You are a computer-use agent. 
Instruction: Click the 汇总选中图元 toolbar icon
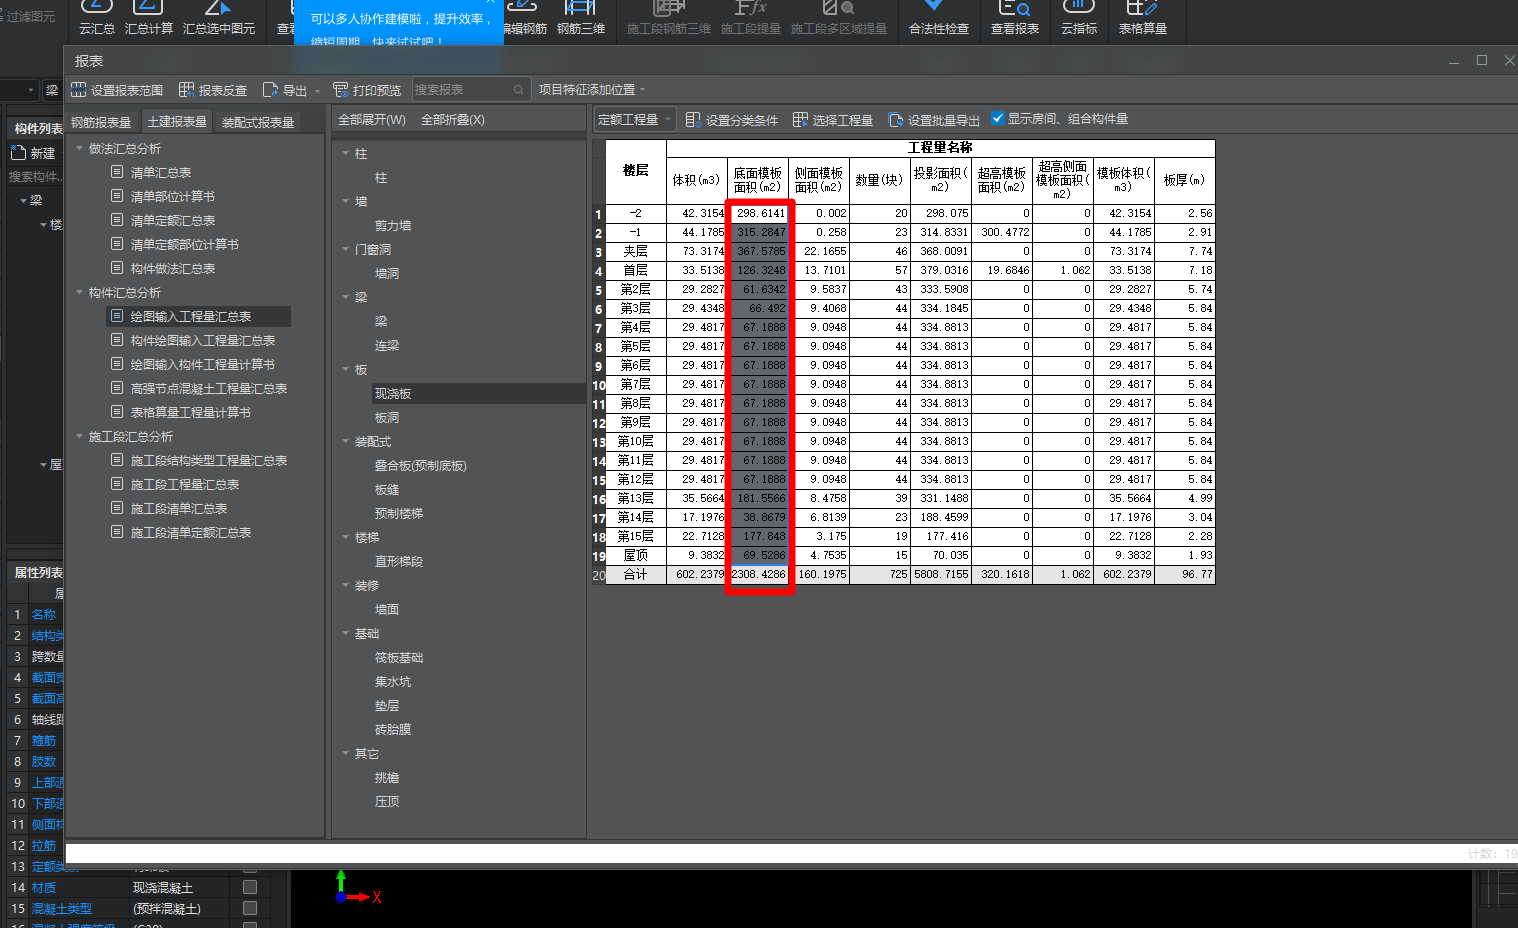(x=219, y=18)
